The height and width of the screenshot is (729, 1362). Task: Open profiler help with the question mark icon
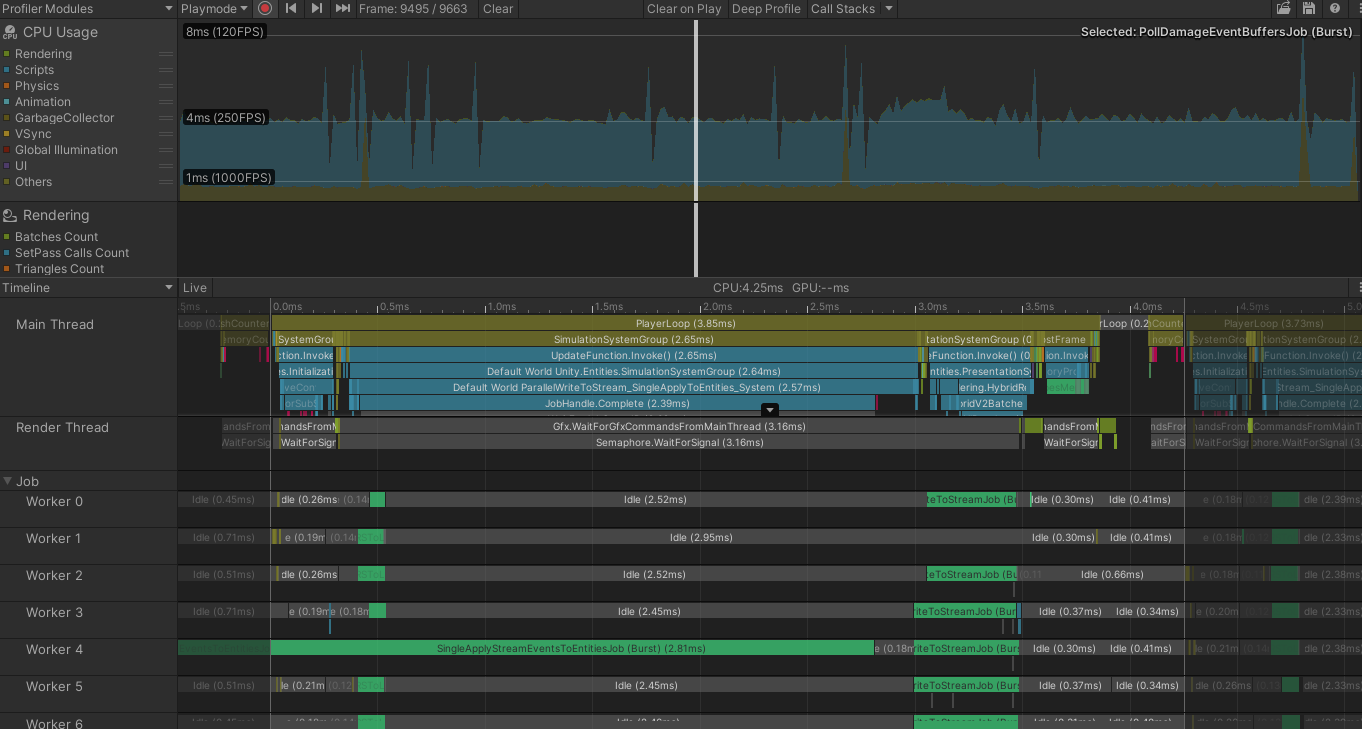pyautogui.click(x=1334, y=8)
